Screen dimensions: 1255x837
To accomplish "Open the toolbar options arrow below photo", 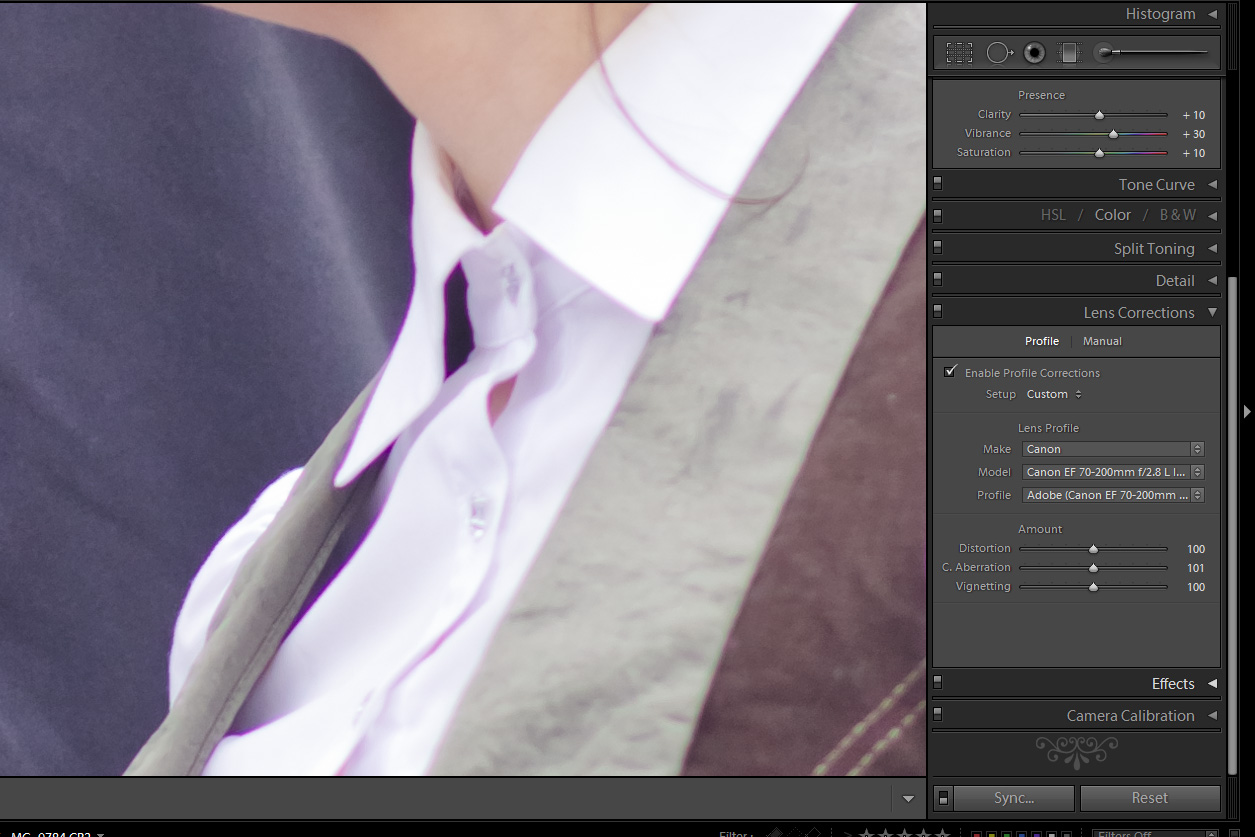I will point(908,799).
